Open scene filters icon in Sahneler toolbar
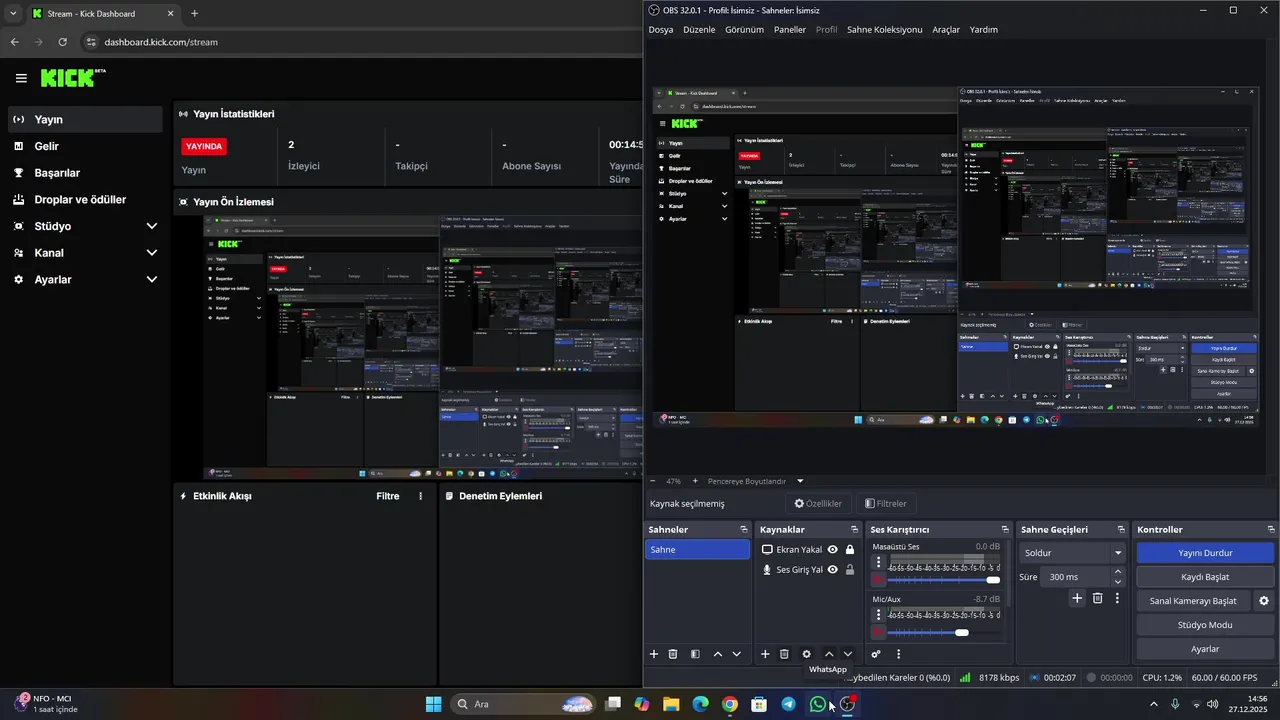This screenshot has width=1280, height=720. pyautogui.click(x=695, y=654)
